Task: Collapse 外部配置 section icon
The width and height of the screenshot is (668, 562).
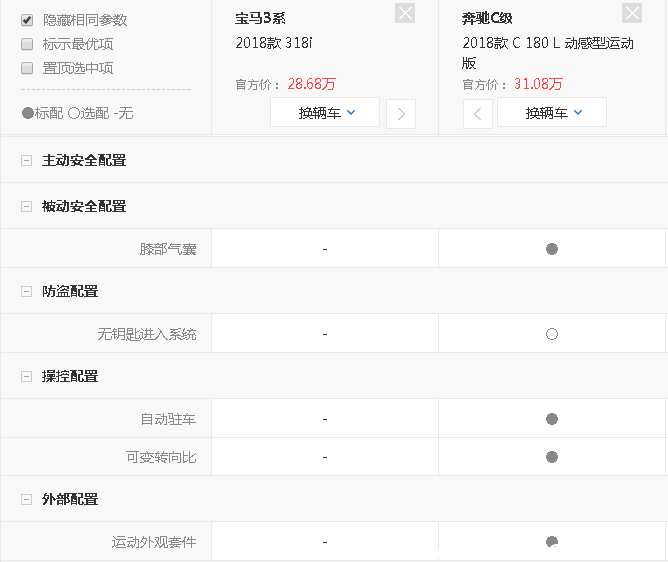Action: 26,499
